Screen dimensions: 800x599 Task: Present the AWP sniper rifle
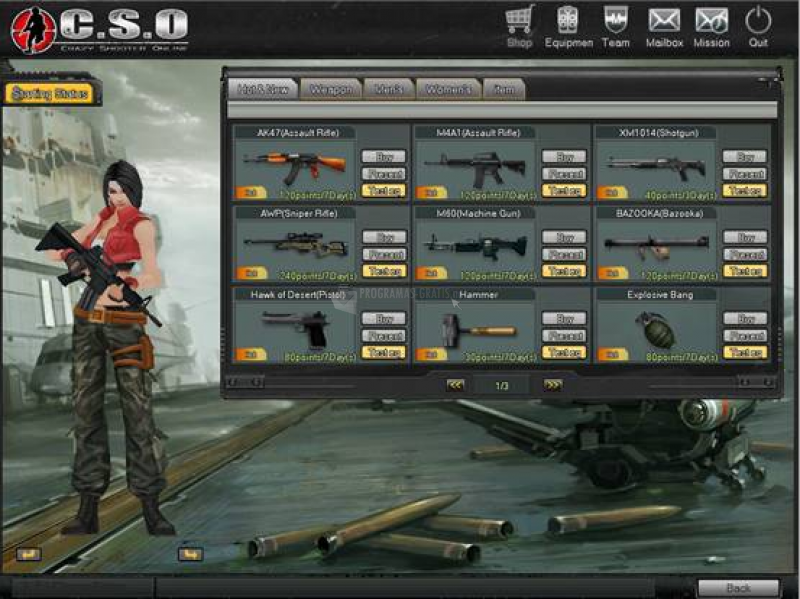(x=384, y=254)
